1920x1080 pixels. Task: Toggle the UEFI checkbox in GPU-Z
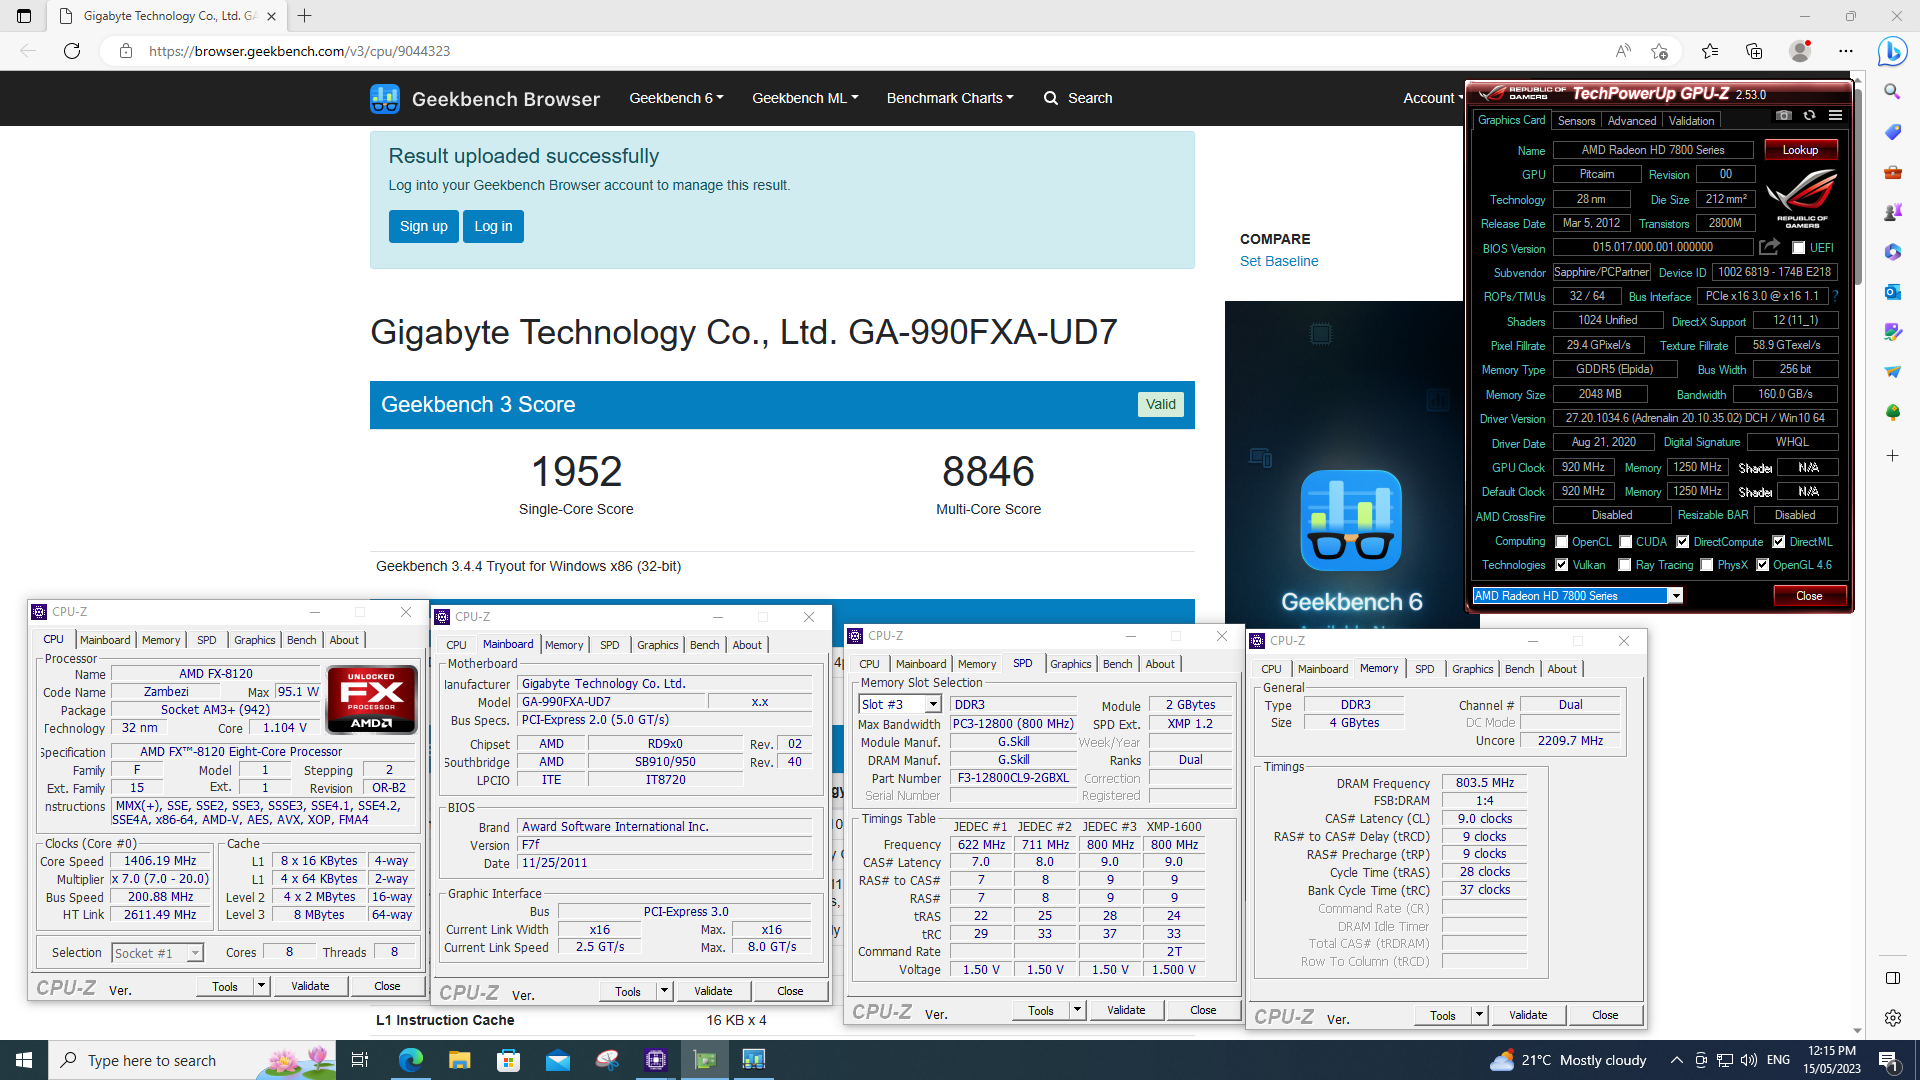[x=1799, y=248]
